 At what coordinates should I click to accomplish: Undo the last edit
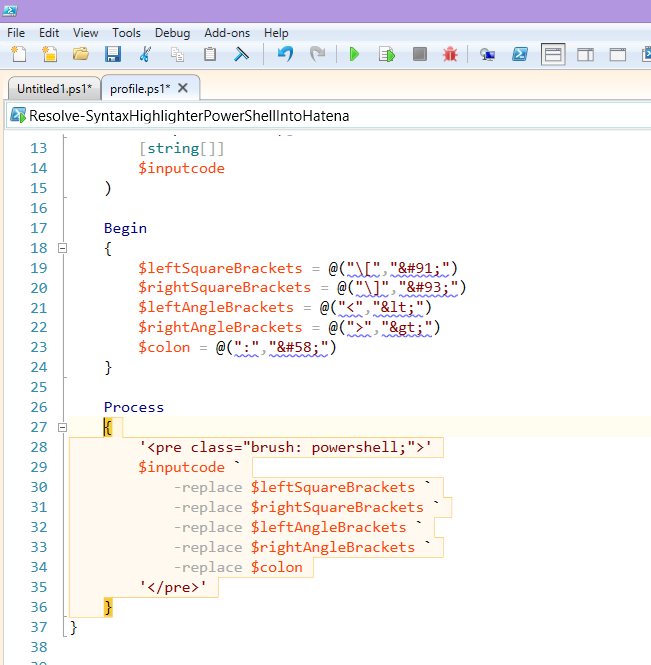[x=285, y=54]
